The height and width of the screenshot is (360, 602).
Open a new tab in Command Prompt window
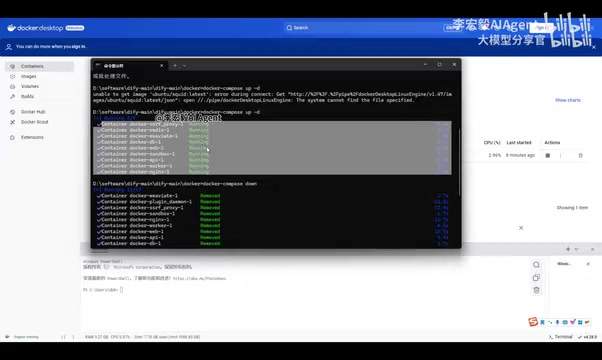click(x=175, y=66)
